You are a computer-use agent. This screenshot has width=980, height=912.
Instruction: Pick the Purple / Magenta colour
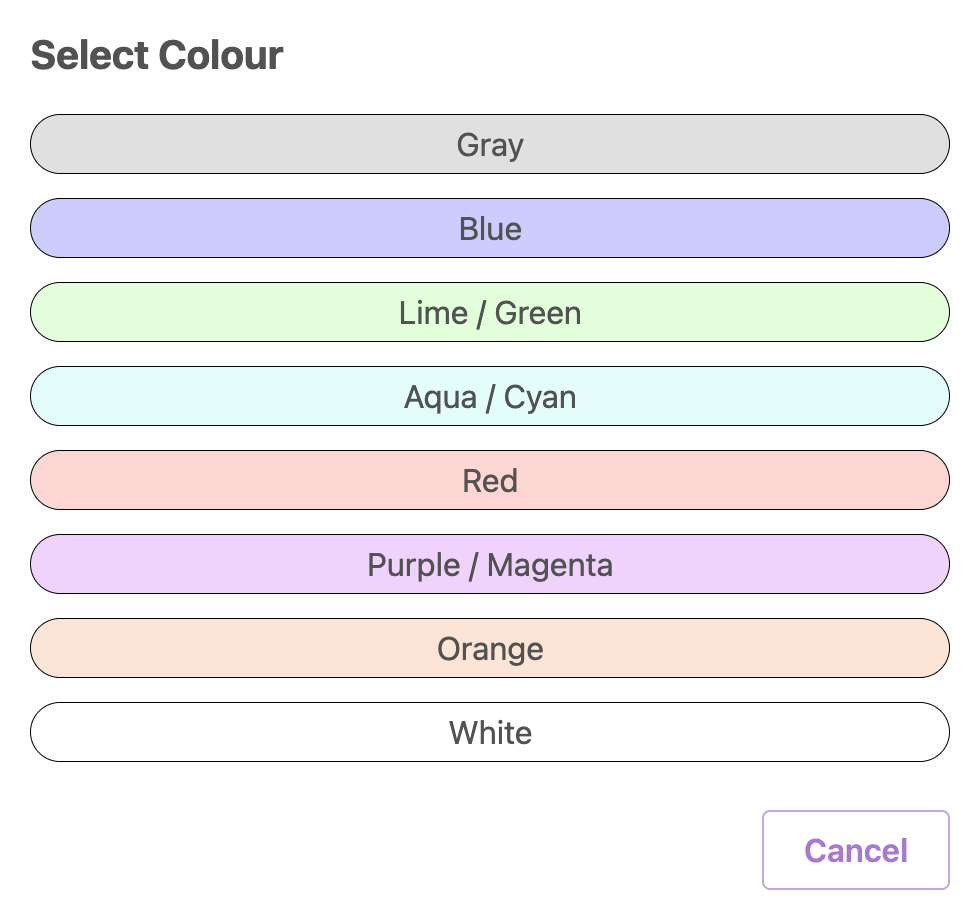[490, 565]
